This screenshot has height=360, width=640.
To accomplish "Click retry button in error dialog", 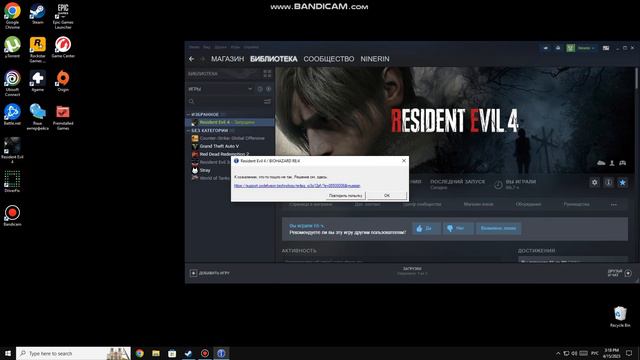I will coord(345,196).
